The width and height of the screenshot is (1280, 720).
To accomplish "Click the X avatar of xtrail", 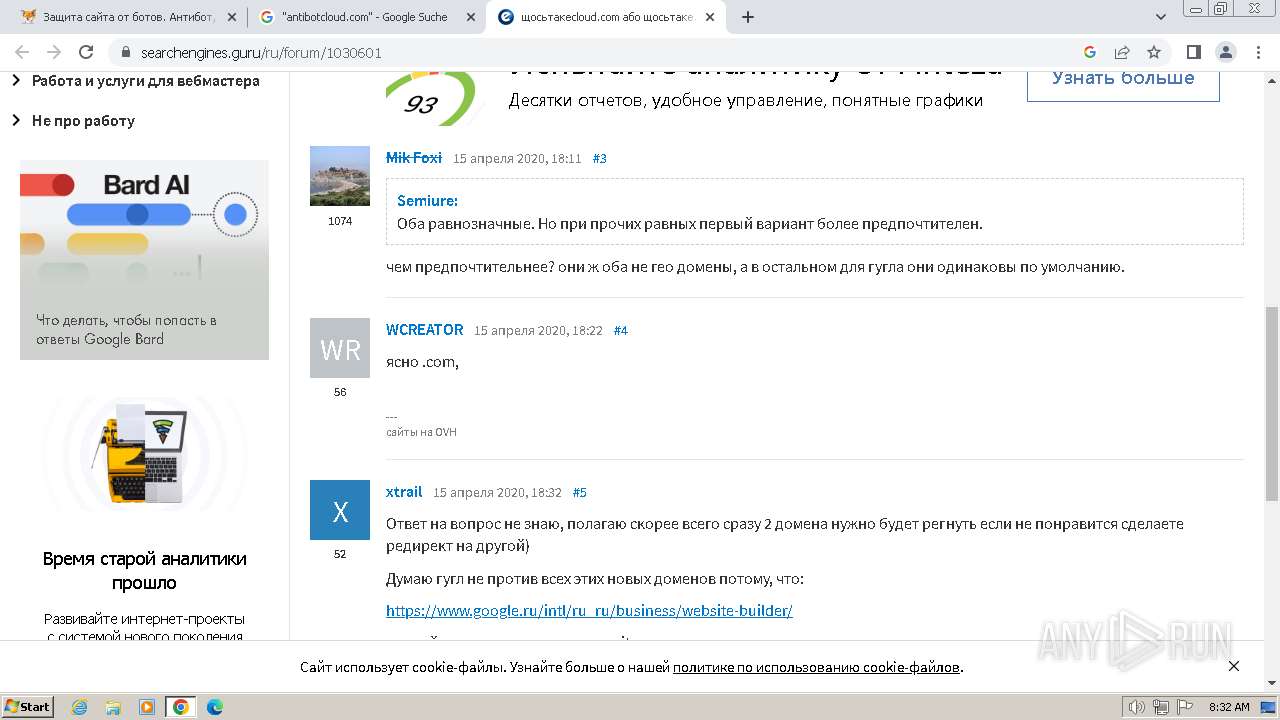I will click(x=340, y=510).
